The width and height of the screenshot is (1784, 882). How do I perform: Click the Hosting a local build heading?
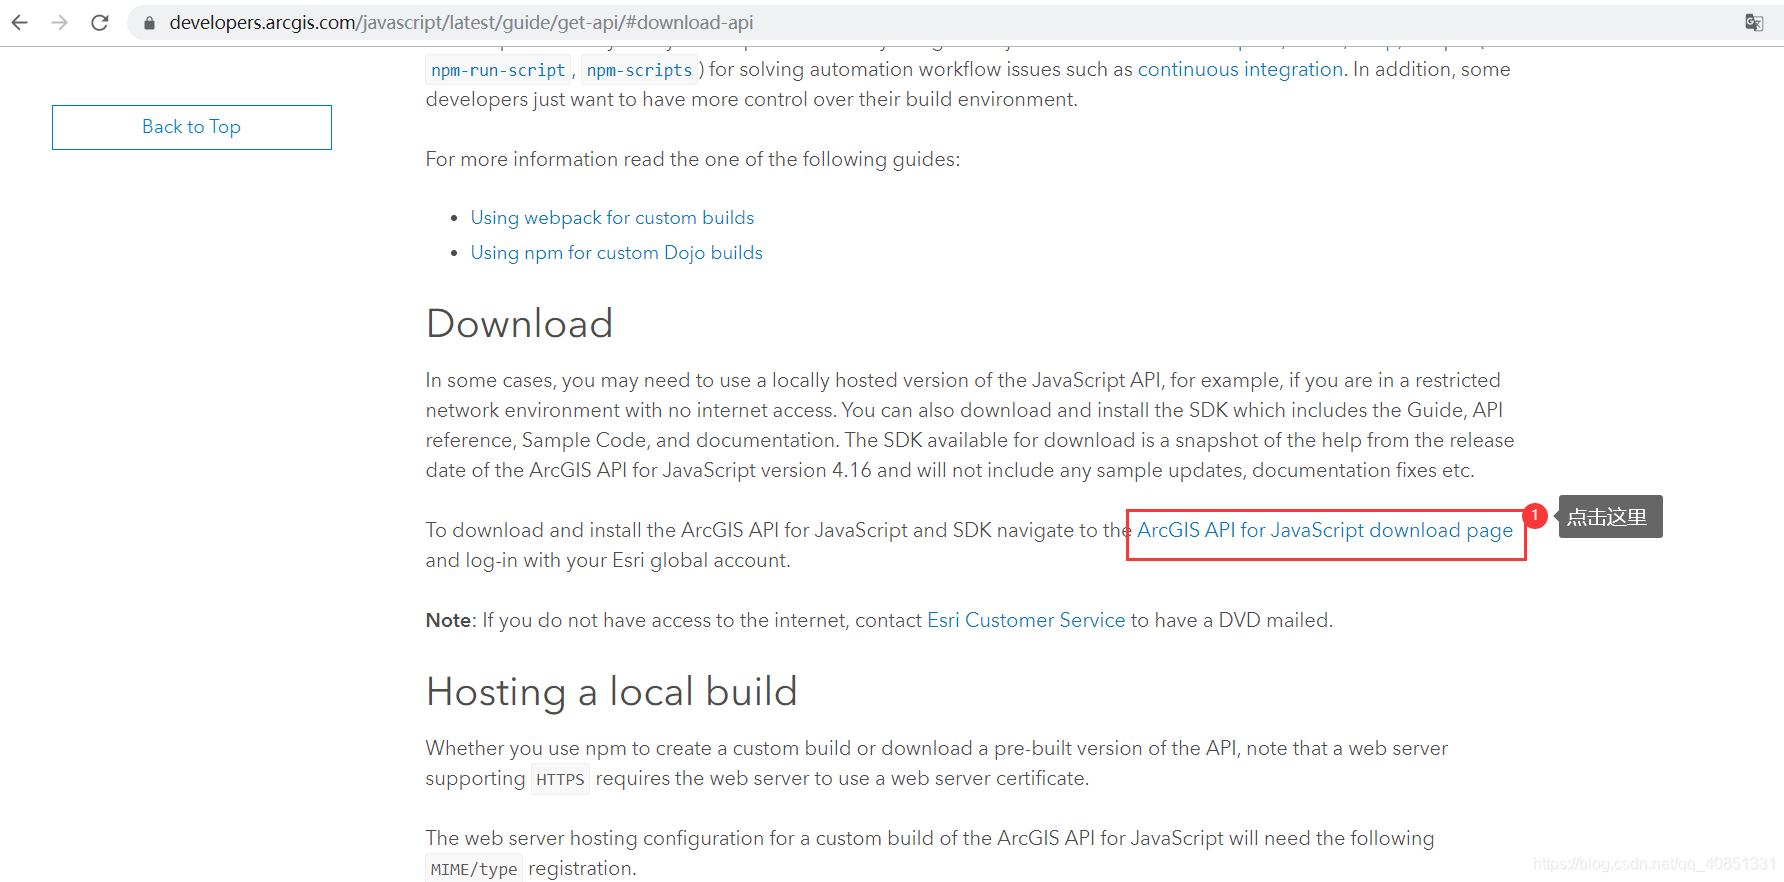point(611,692)
